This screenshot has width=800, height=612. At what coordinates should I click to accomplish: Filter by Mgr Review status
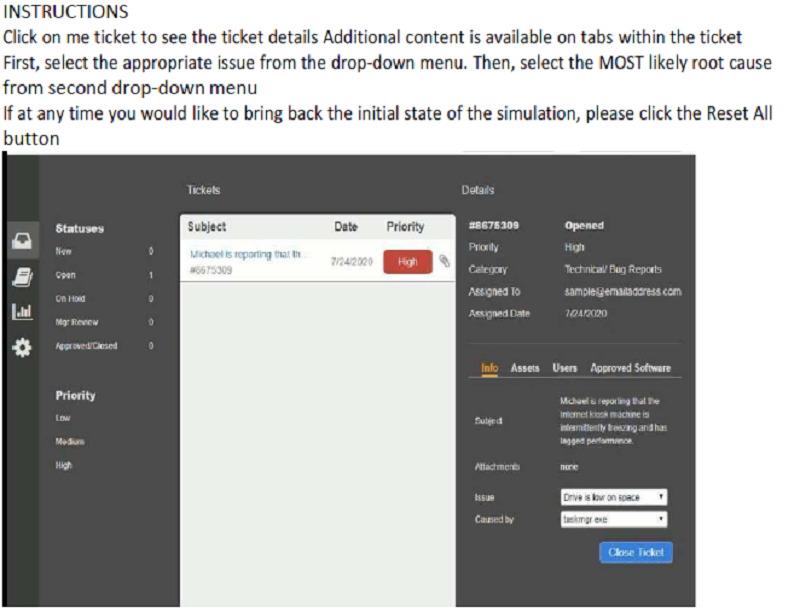(x=77, y=322)
